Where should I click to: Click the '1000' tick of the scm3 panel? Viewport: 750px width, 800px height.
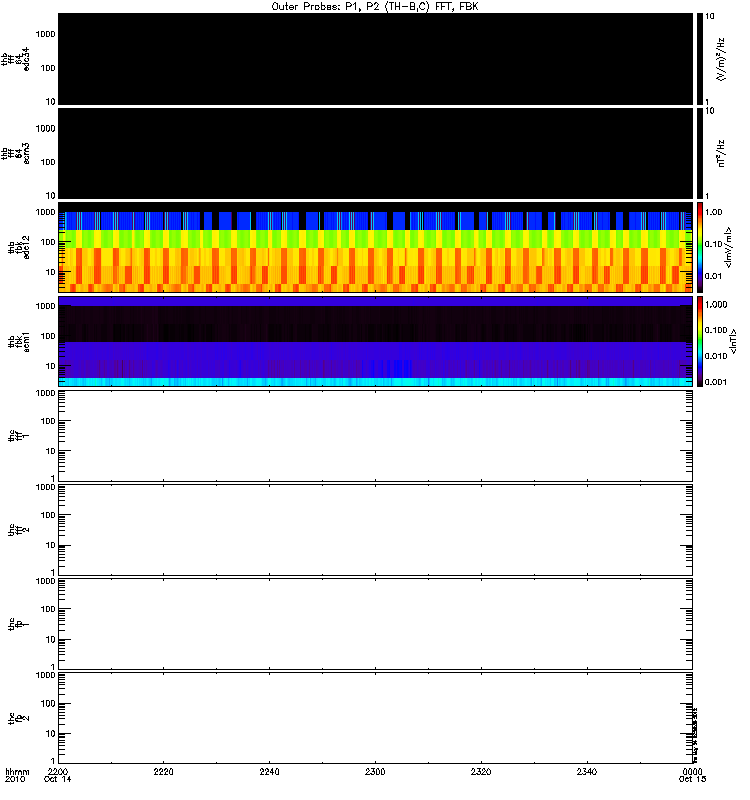click(x=45, y=129)
